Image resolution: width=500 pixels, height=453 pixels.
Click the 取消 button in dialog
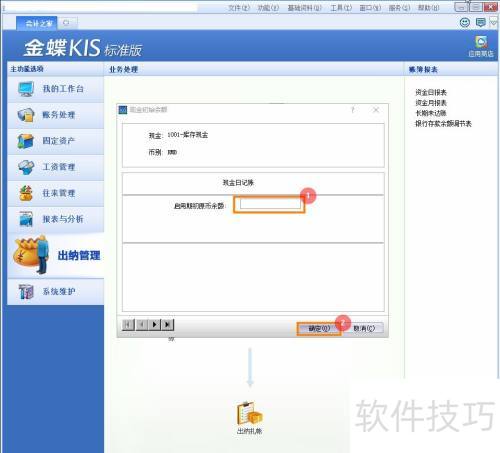364,328
